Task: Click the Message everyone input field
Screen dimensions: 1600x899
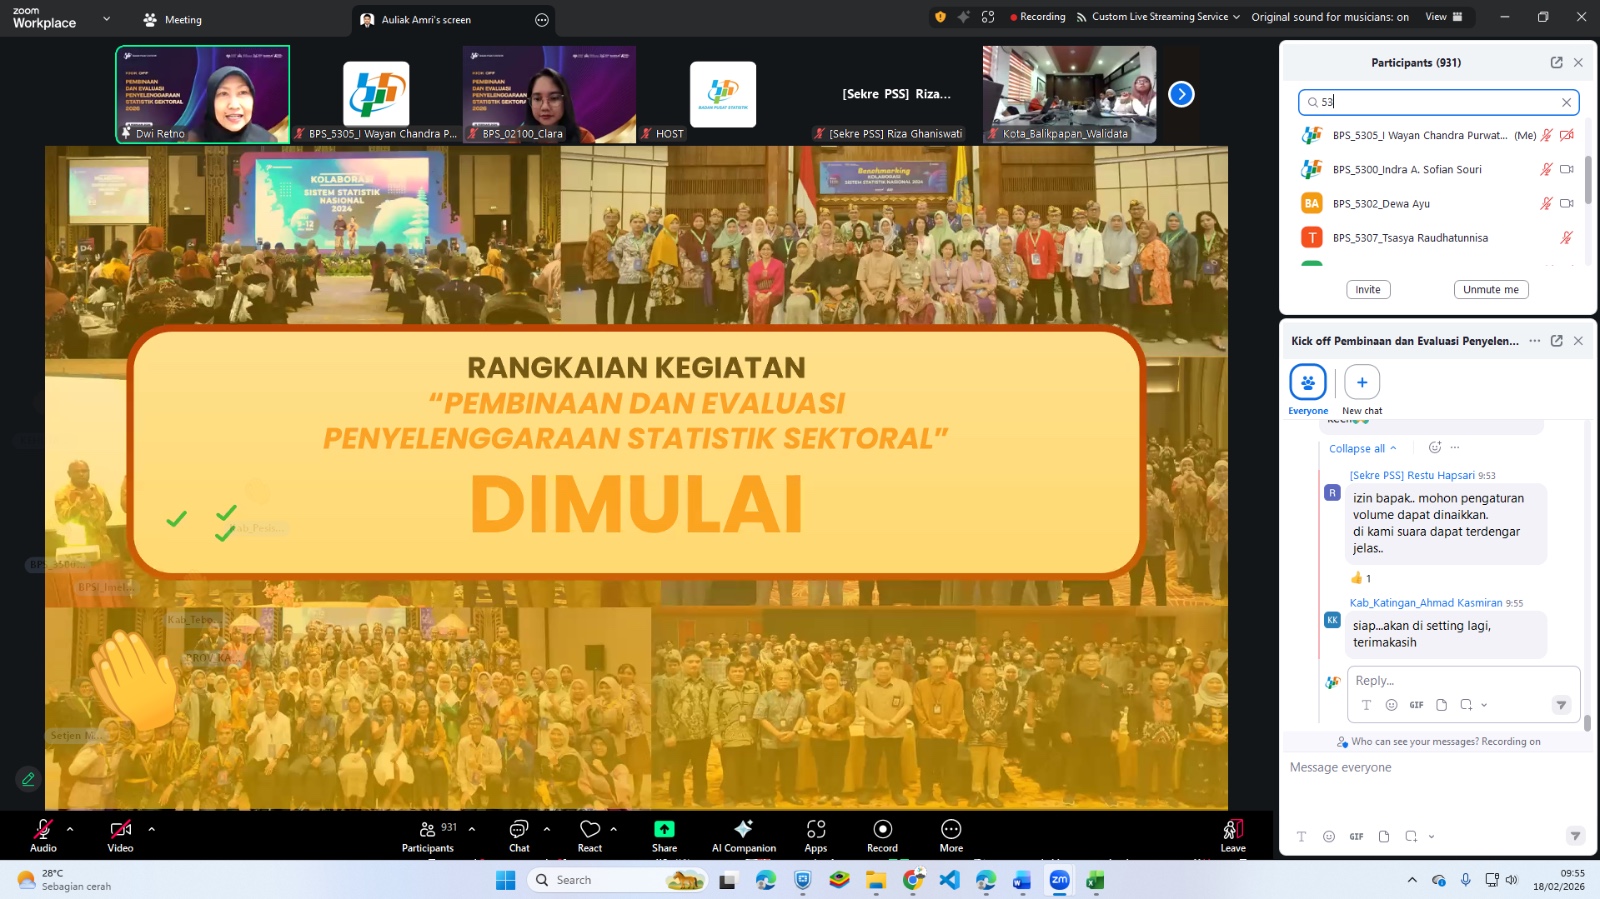Action: point(1435,768)
